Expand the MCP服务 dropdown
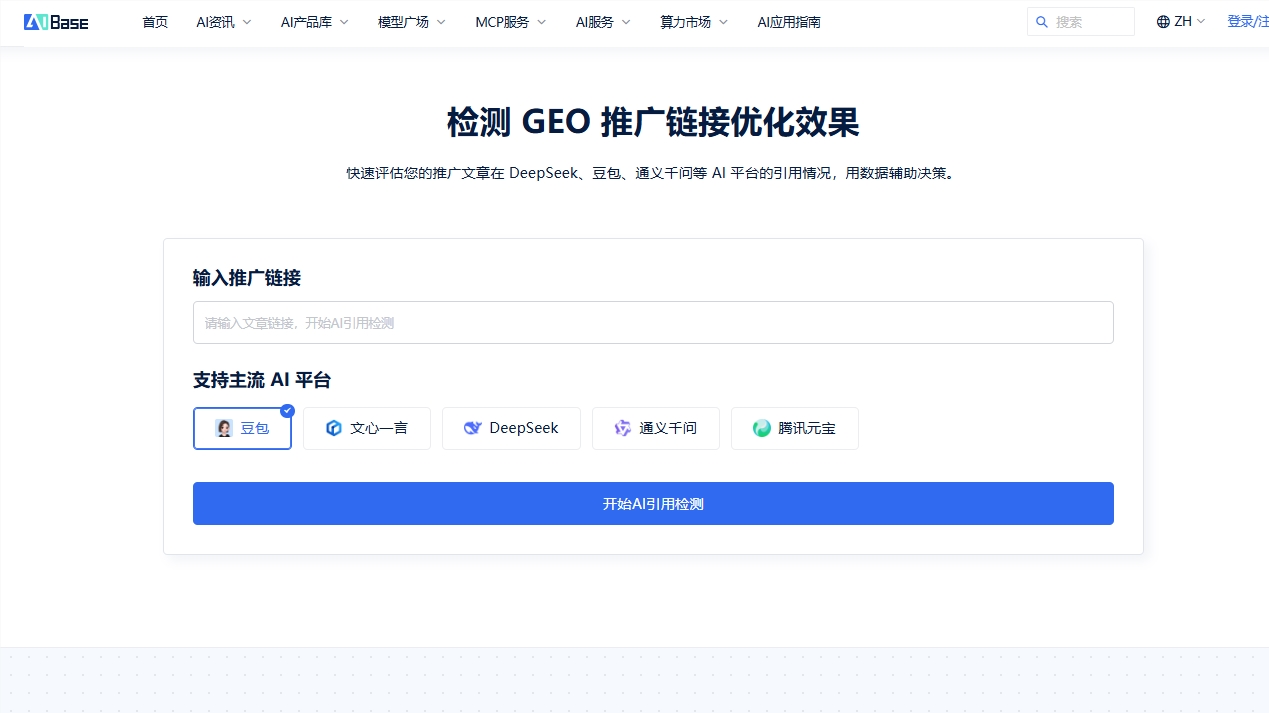This screenshot has width=1269, height=713. click(509, 21)
